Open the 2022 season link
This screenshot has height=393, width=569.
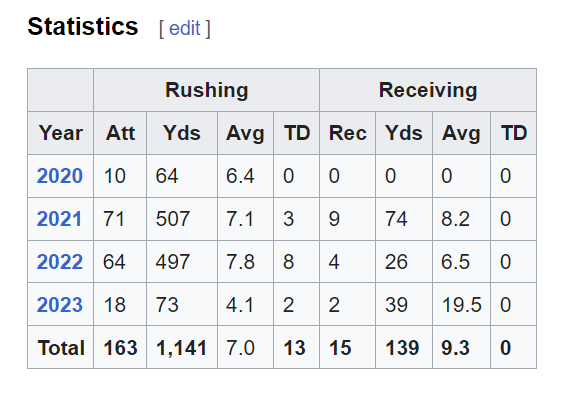click(60, 262)
